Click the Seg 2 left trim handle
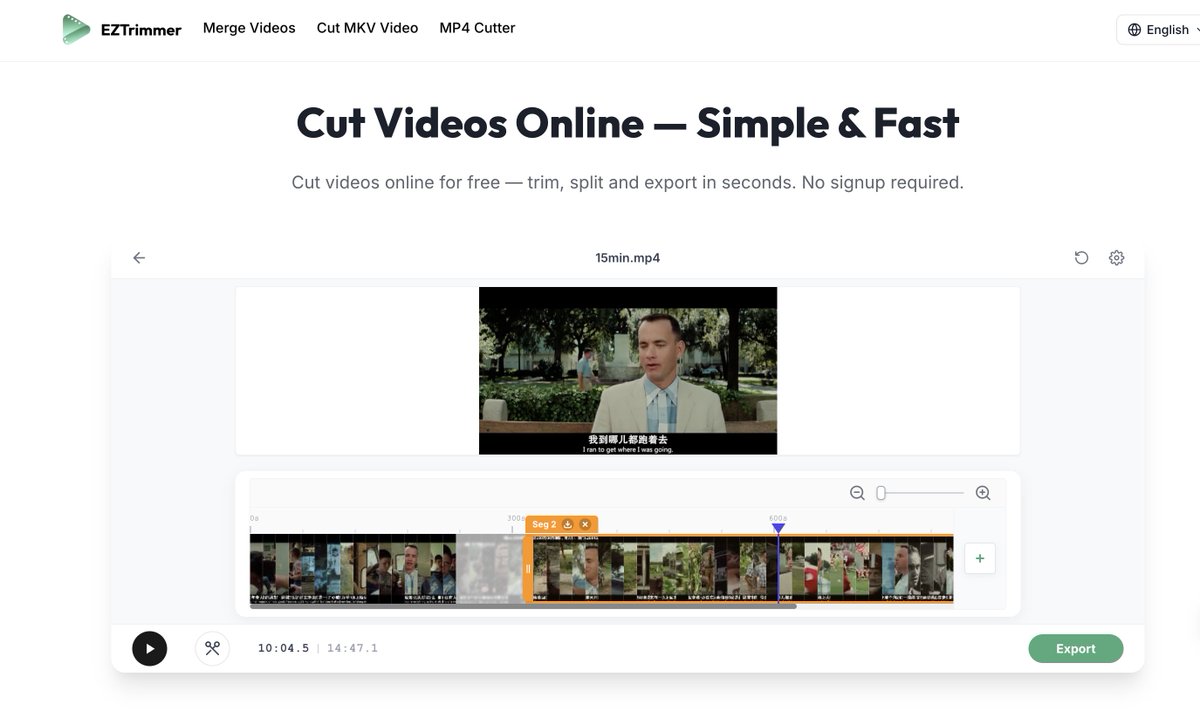The height and width of the screenshot is (718, 1200). [x=528, y=568]
